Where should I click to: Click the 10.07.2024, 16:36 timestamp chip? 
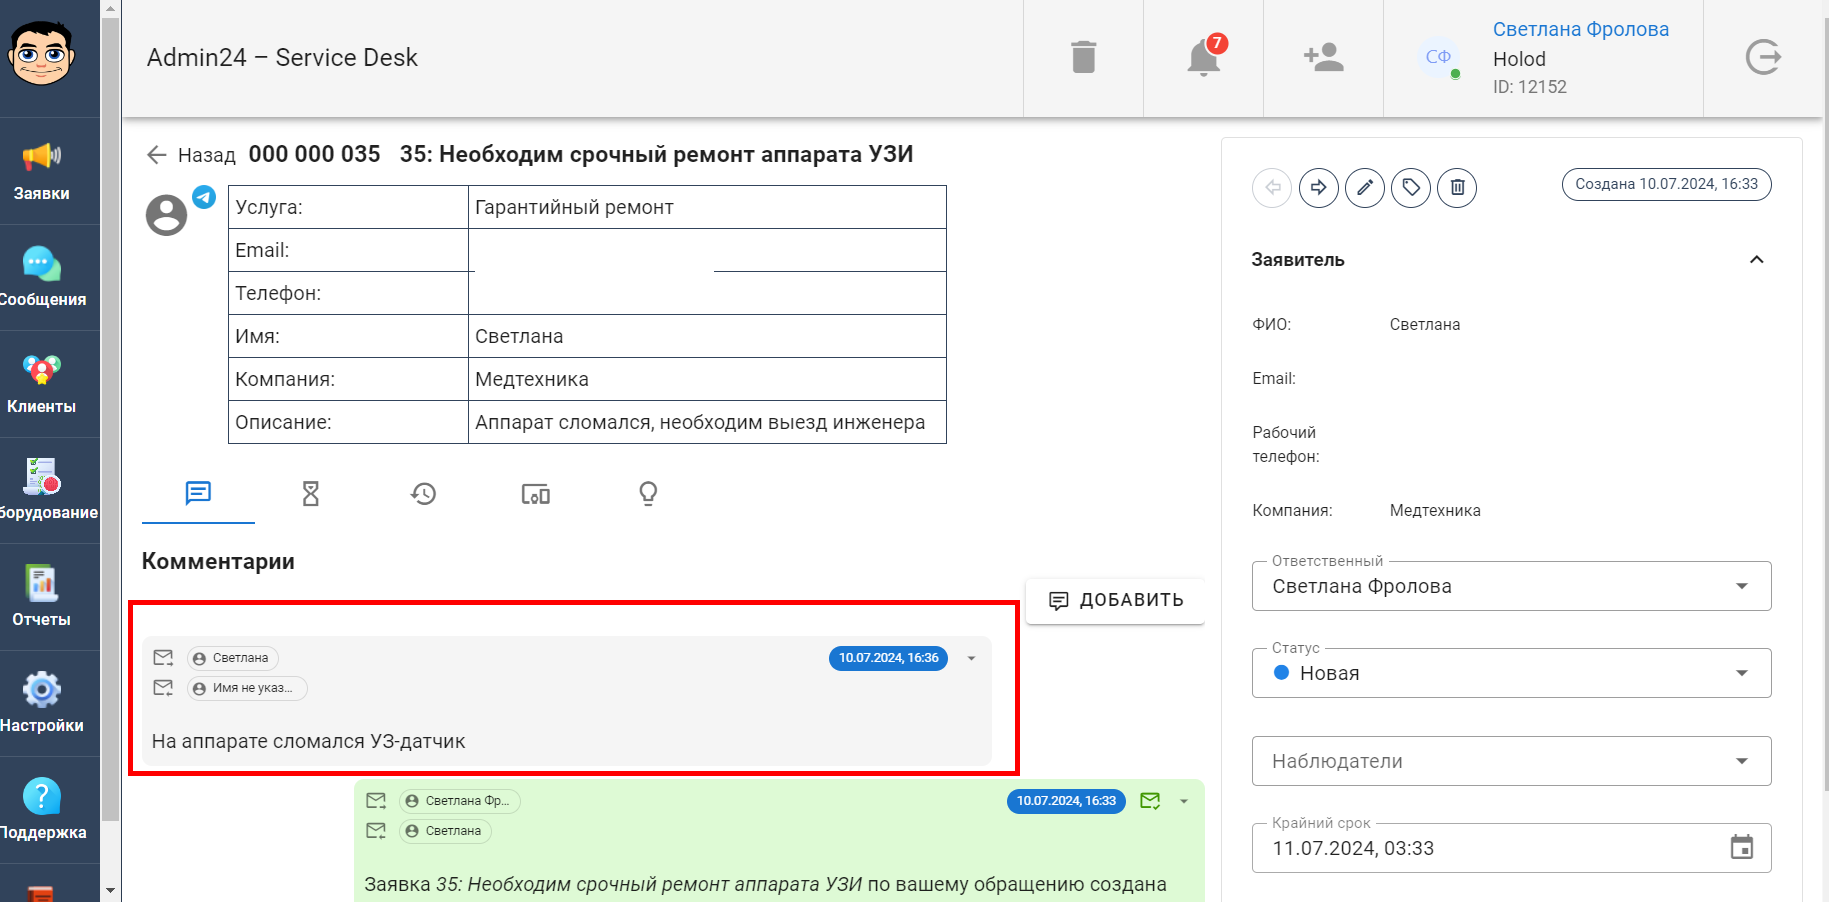[888, 658]
